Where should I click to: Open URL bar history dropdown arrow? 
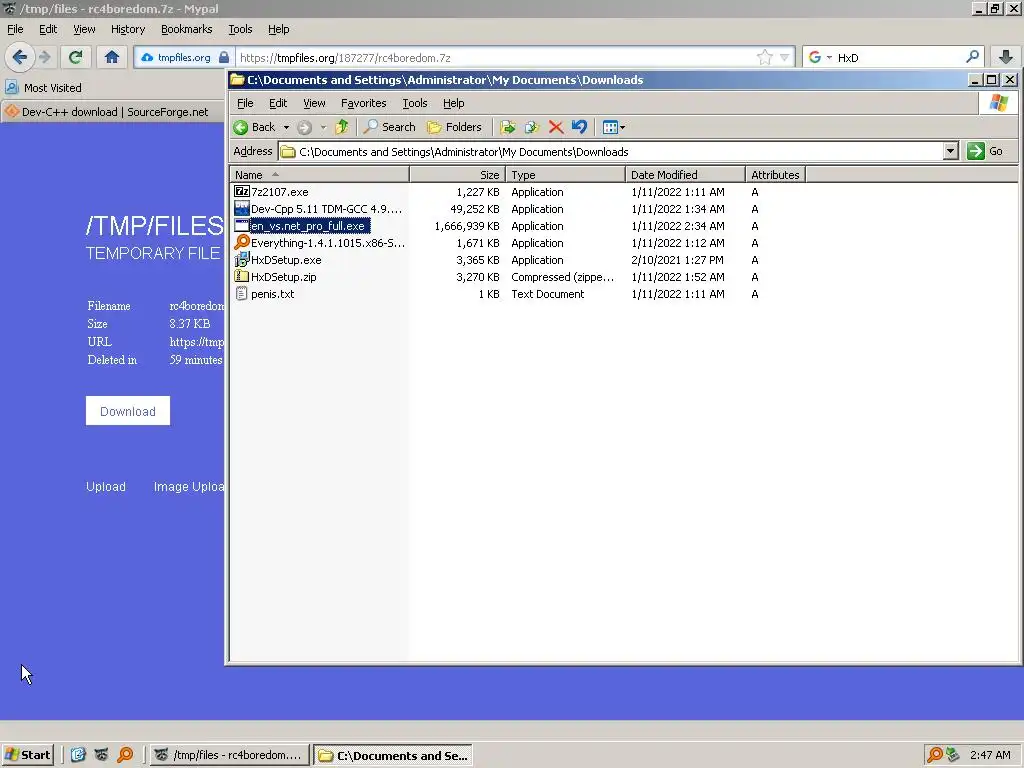(784, 57)
